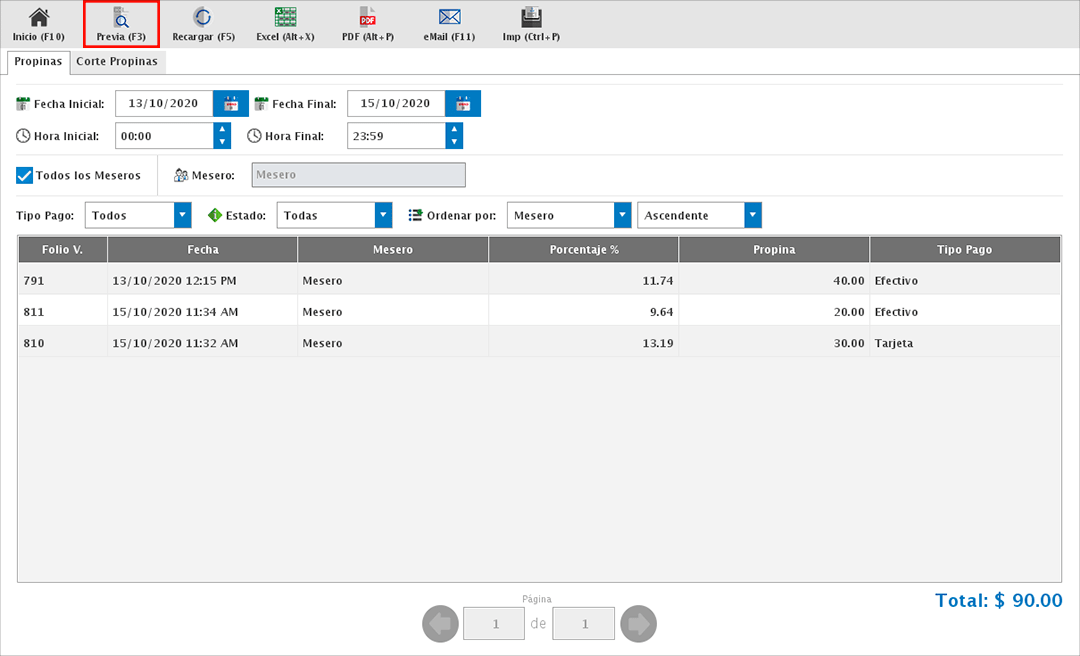Reload data with the Recargar icon
The height and width of the screenshot is (656, 1080).
click(x=203, y=17)
